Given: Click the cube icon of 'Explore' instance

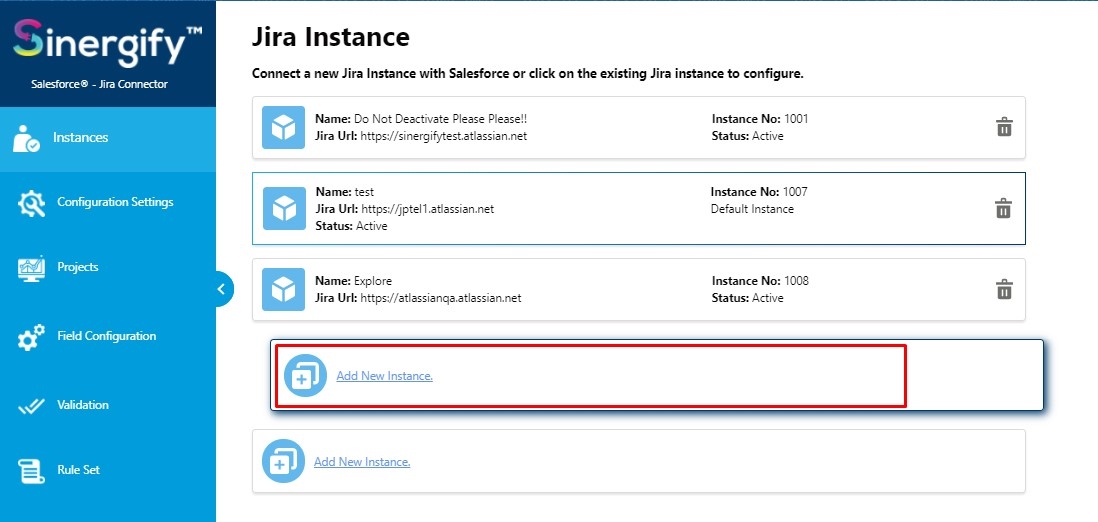Looking at the screenshot, I should click(283, 289).
